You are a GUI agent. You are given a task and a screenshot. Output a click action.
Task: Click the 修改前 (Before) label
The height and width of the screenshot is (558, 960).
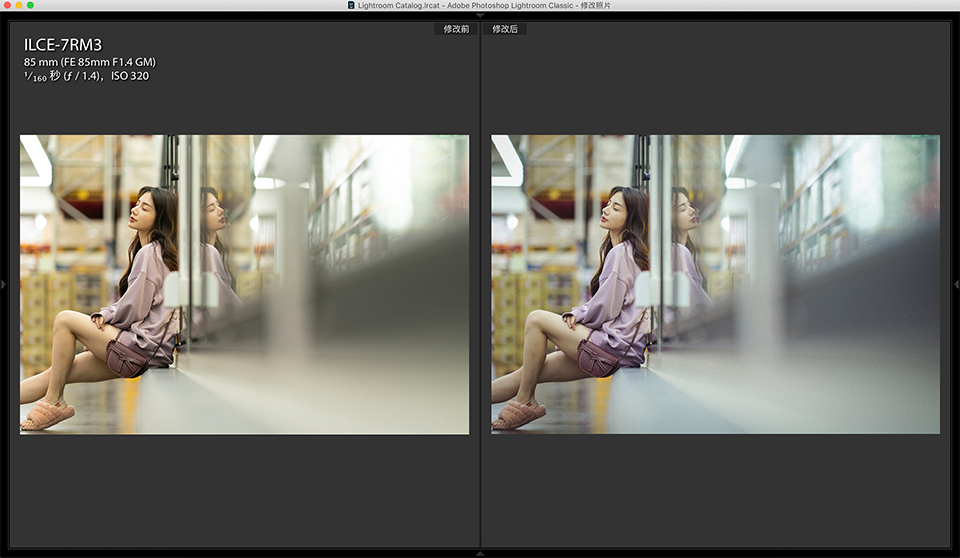pyautogui.click(x=456, y=29)
